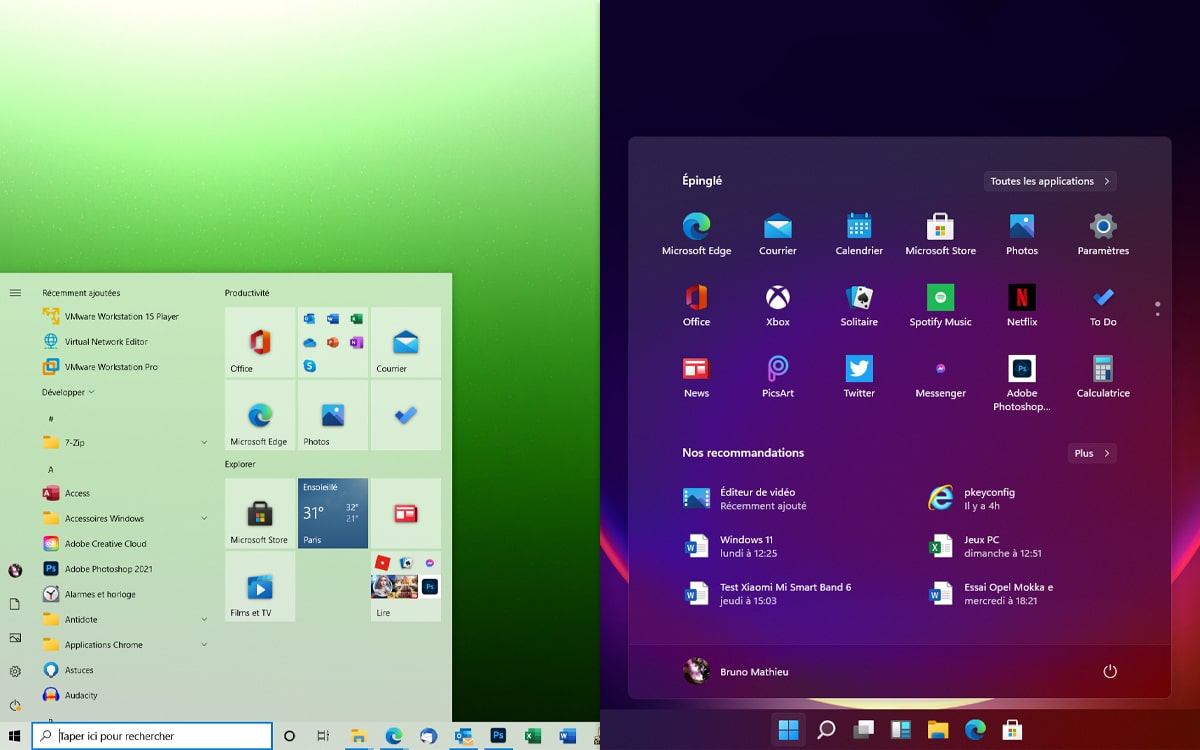Open pinned Spotify Music

[x=940, y=306]
